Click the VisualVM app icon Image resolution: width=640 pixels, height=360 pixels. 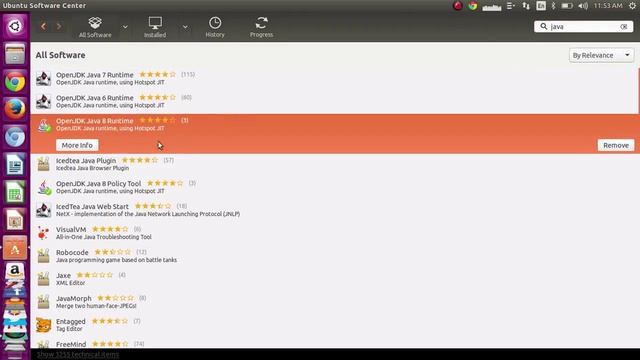point(43,233)
